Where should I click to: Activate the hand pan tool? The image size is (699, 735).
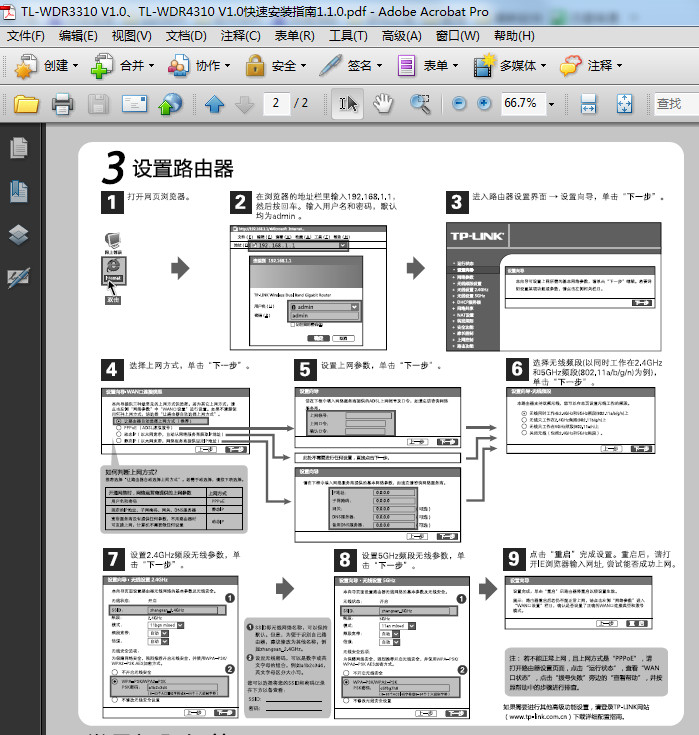[383, 104]
